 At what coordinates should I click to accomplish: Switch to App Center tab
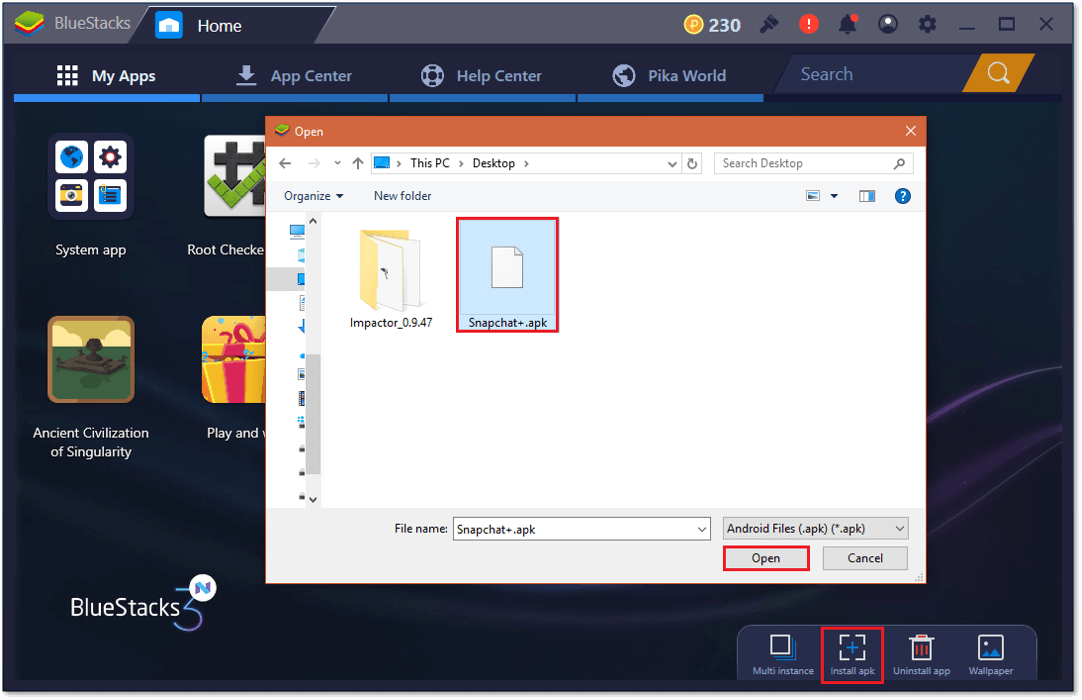[295, 75]
